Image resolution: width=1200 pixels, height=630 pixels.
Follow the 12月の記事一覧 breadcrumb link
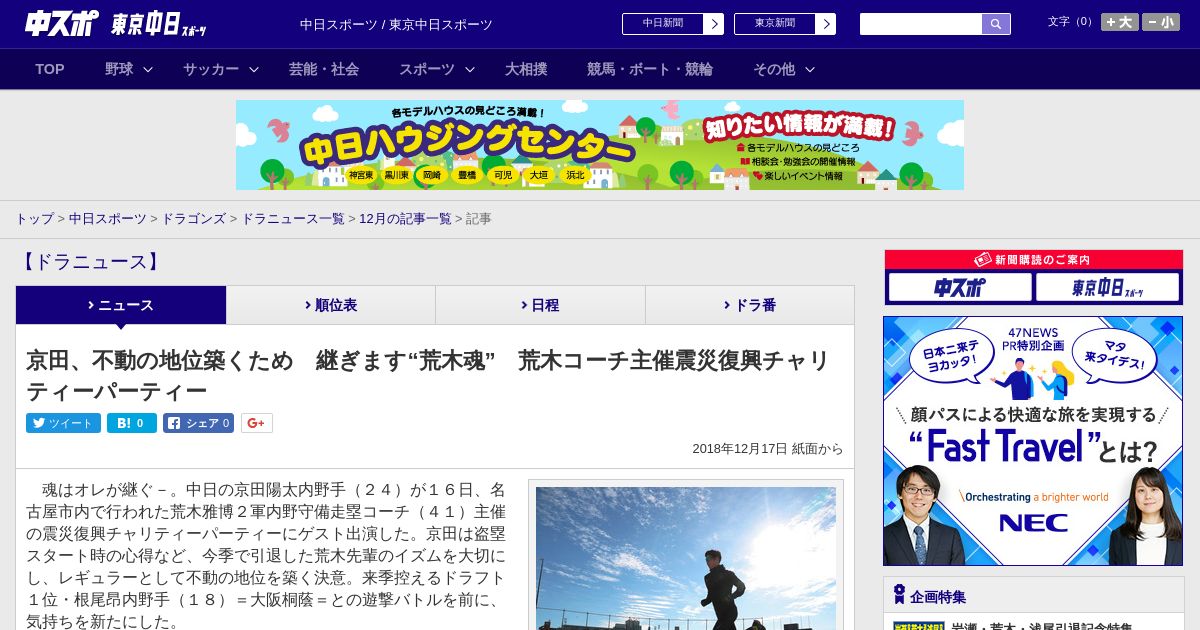[405, 219]
